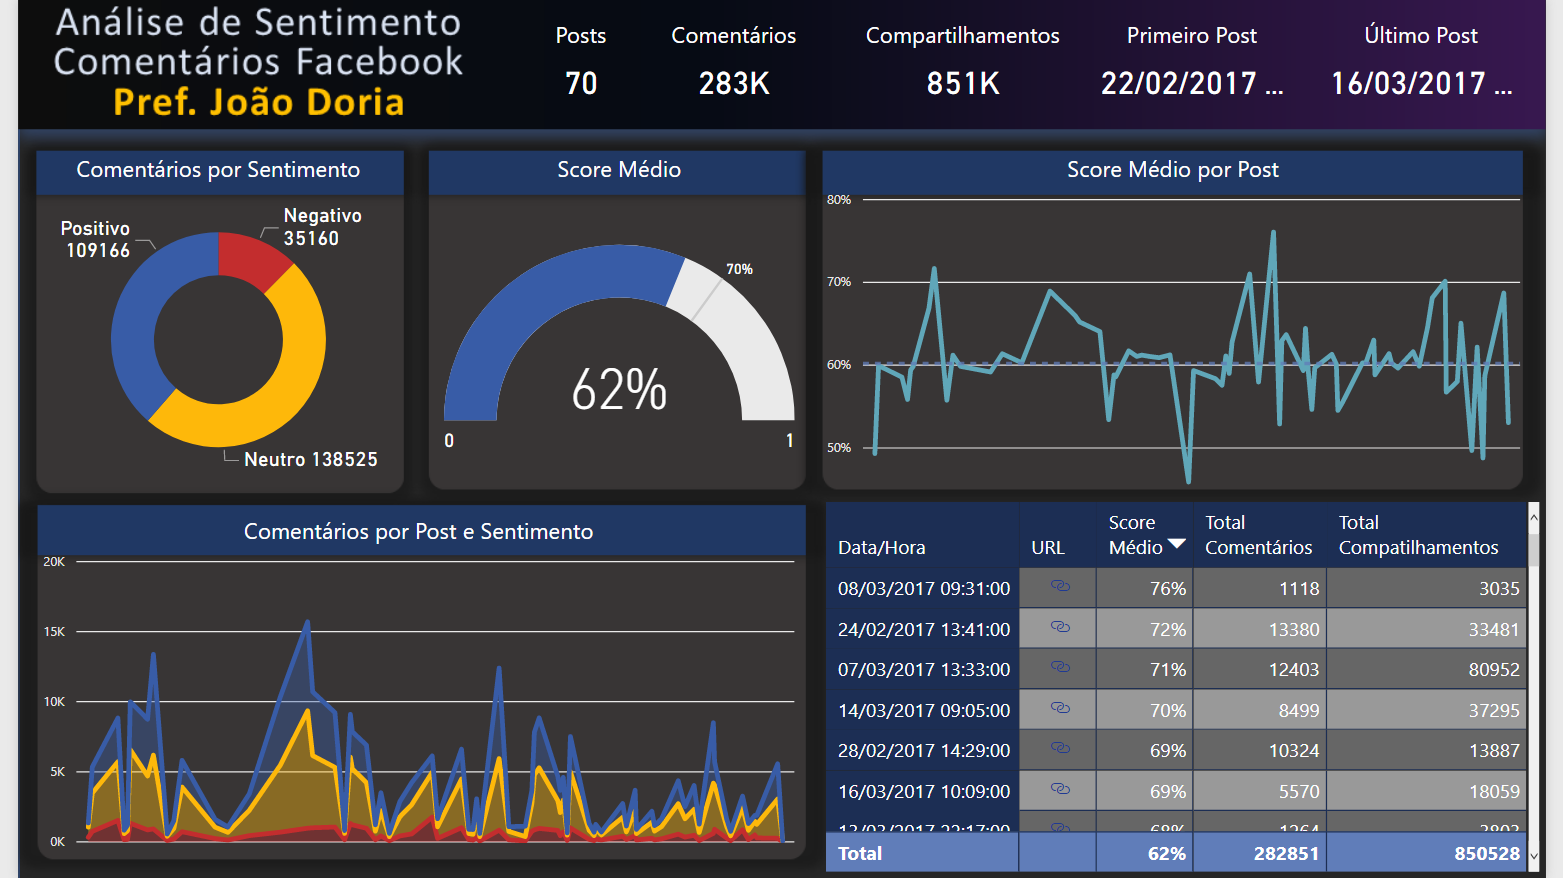
Task: Select the Primeiro Post date value
Action: point(1192,83)
